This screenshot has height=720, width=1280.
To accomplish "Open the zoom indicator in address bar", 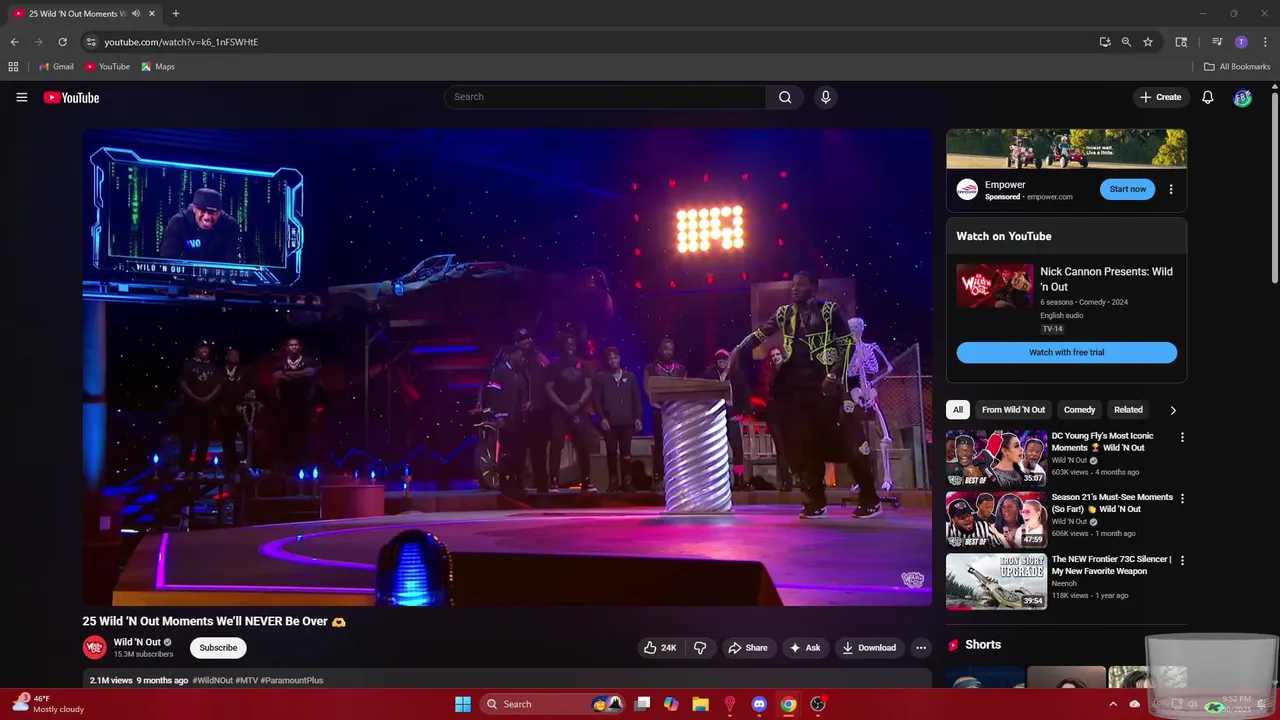I will pyautogui.click(x=1126, y=42).
